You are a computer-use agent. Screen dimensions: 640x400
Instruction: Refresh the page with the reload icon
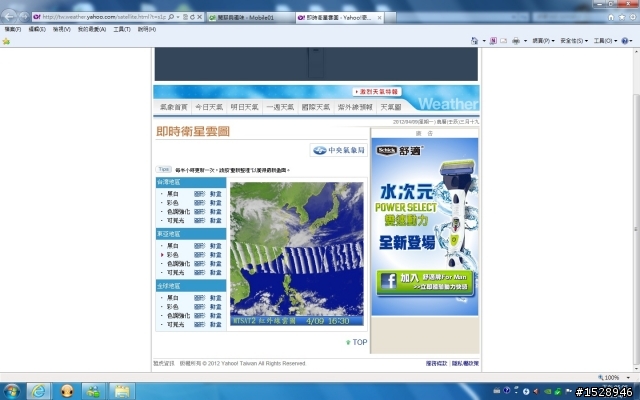pyautogui.click(x=192, y=17)
